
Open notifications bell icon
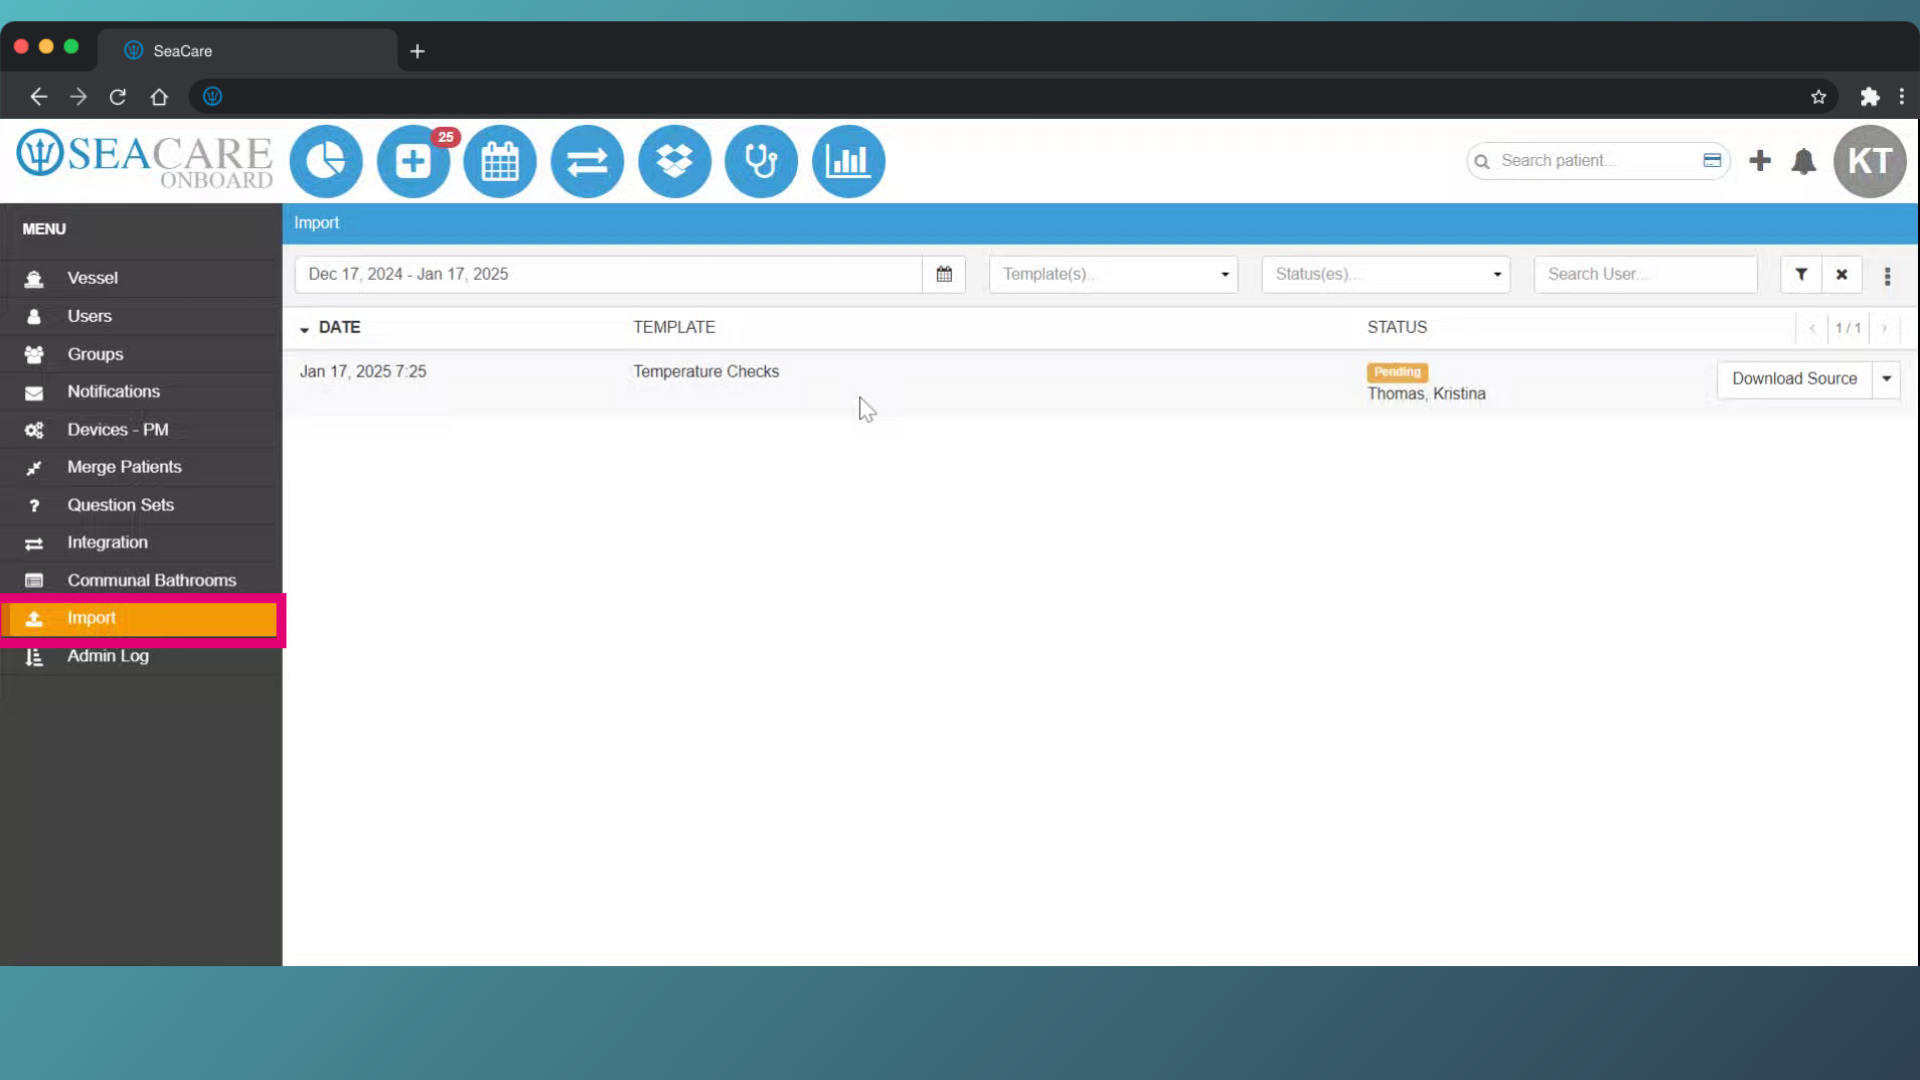1804,161
